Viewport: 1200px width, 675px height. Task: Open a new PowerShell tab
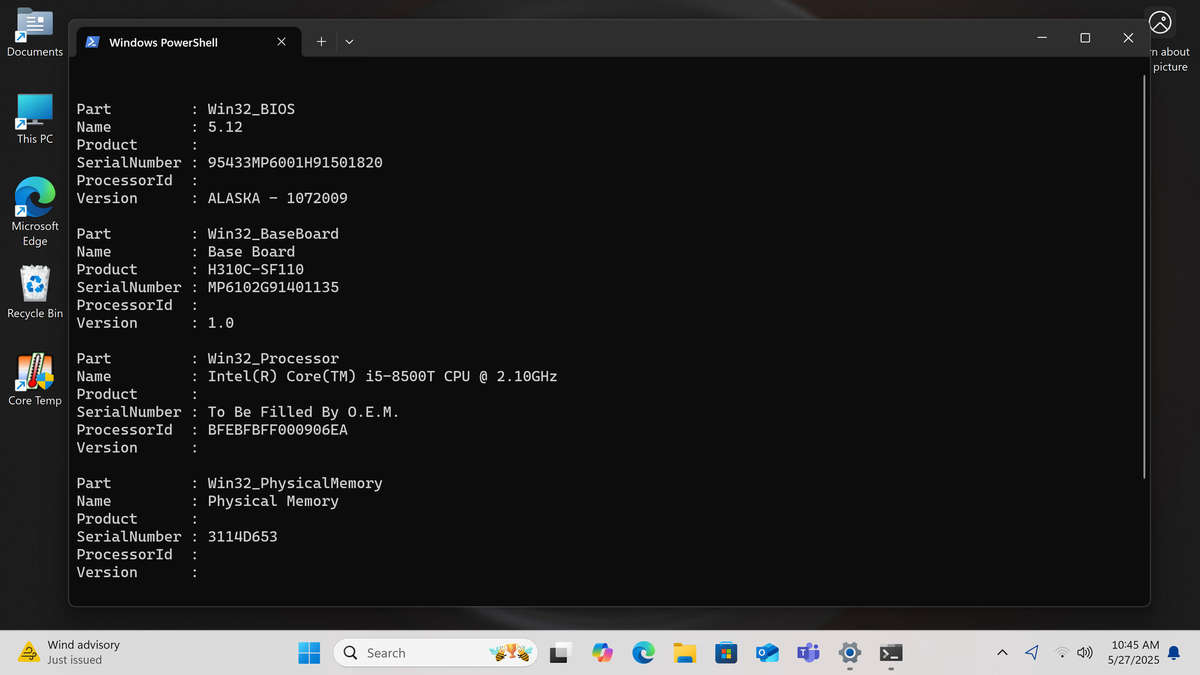click(321, 41)
